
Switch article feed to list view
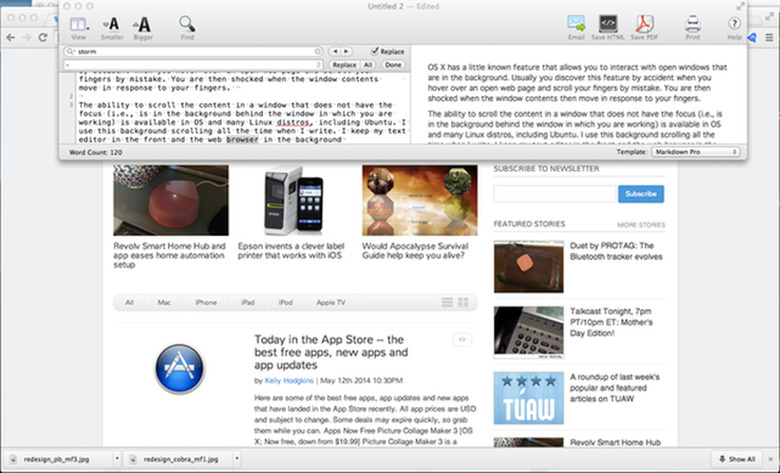tap(445, 302)
